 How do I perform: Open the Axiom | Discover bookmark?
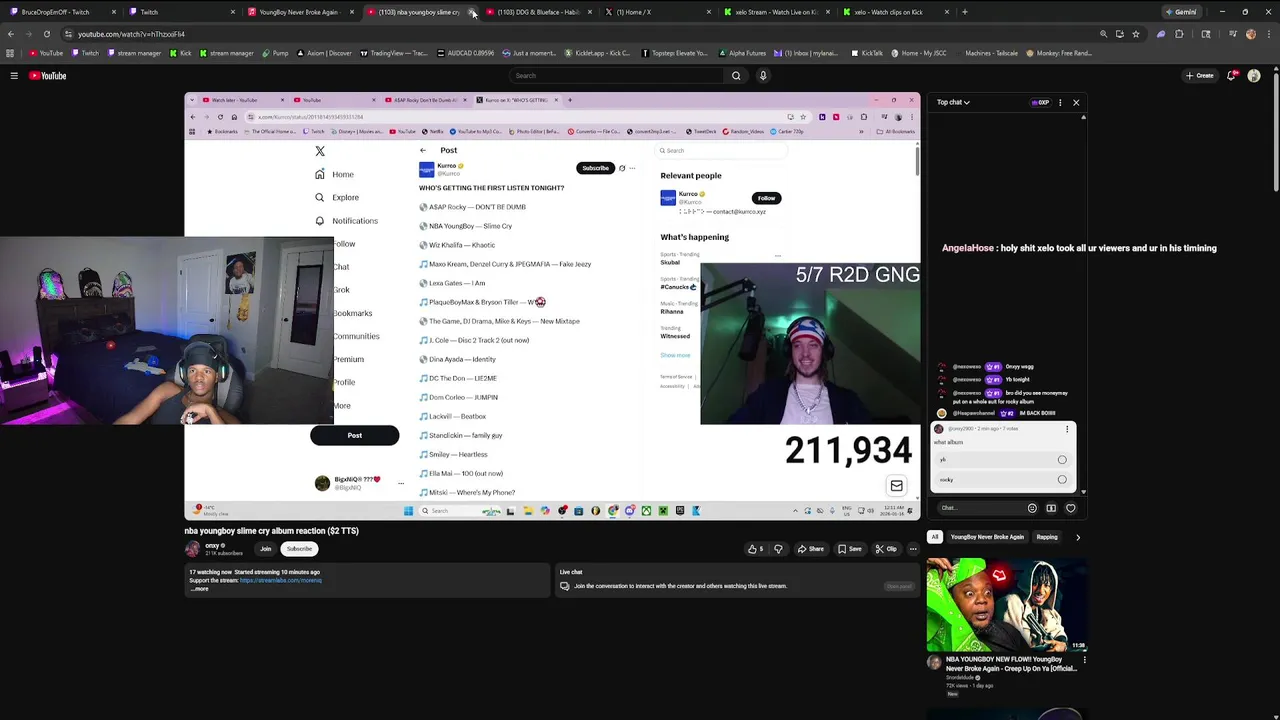tap(325, 53)
